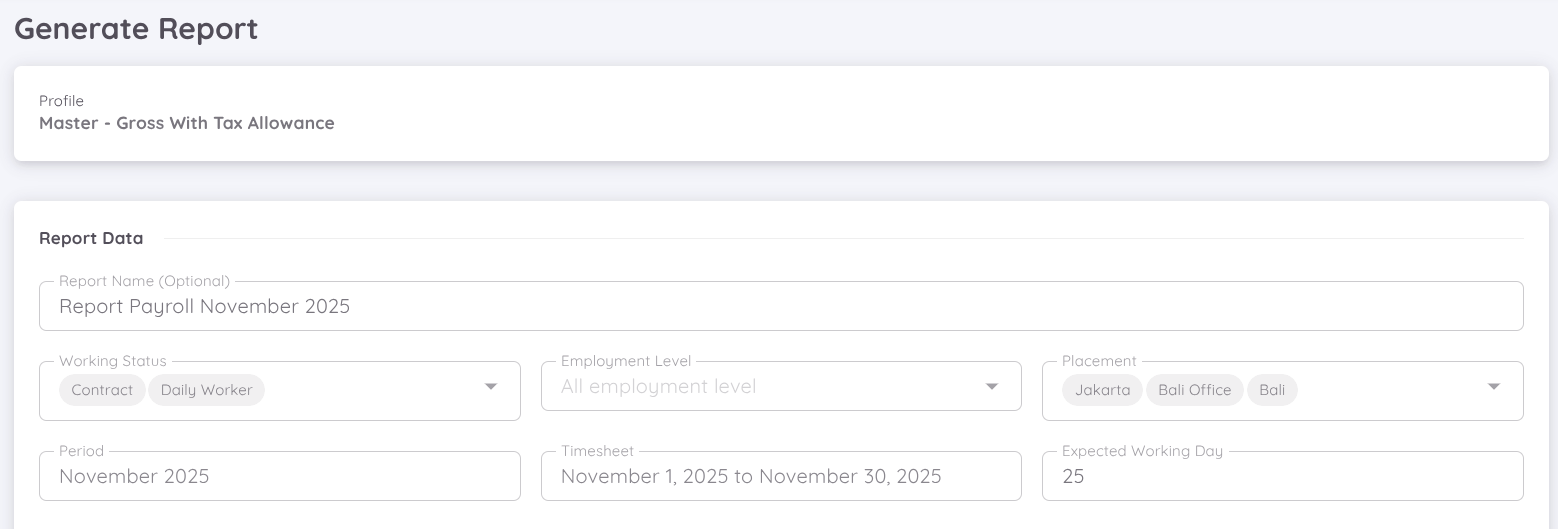Click the Master - Gross With Tax Allowance profile

(187, 124)
